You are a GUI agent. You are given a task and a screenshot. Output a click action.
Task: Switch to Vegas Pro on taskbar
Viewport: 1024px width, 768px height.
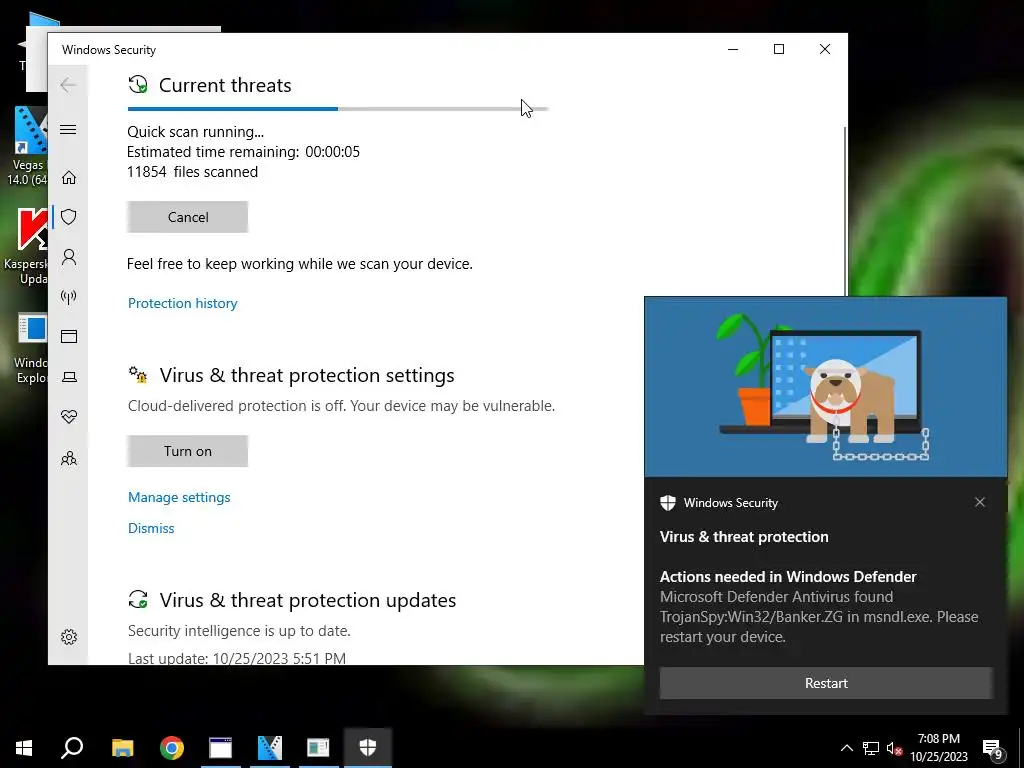click(269, 748)
